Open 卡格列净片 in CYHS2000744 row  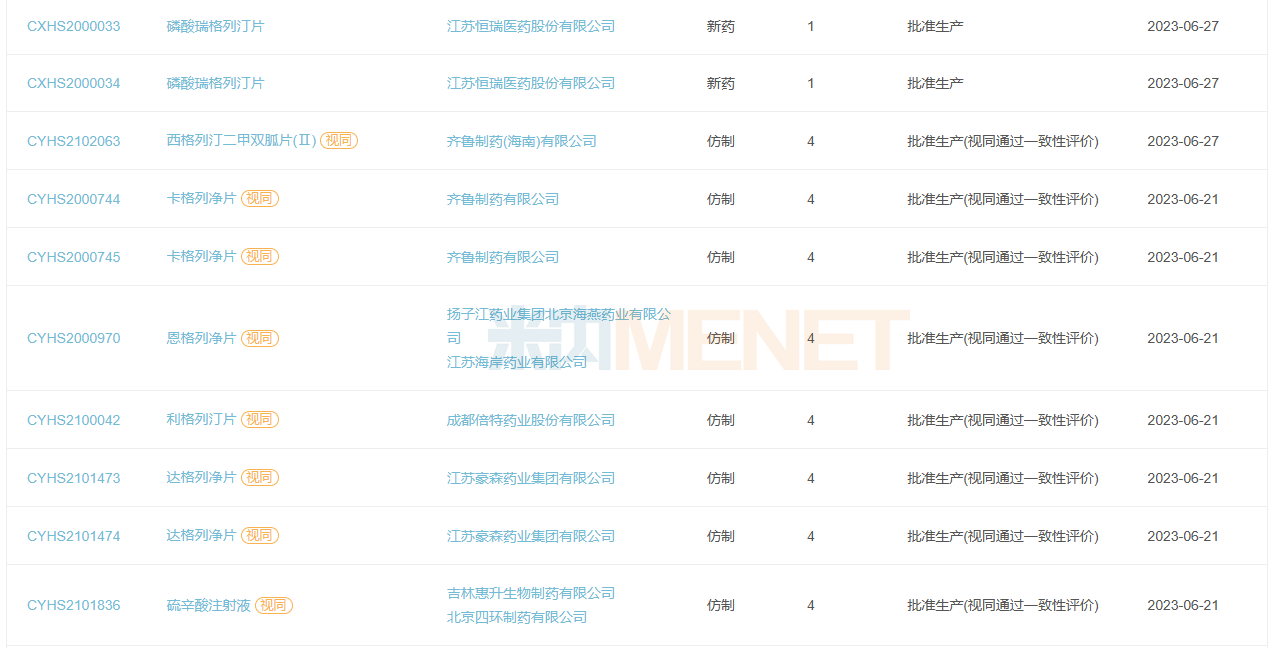coord(201,199)
